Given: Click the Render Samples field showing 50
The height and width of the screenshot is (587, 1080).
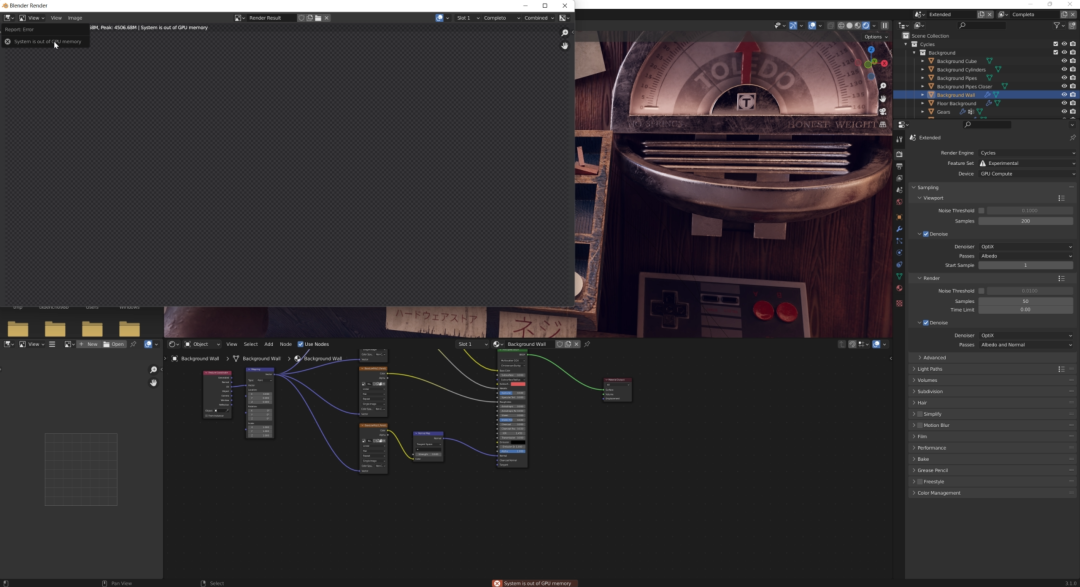Looking at the screenshot, I should point(1025,301).
